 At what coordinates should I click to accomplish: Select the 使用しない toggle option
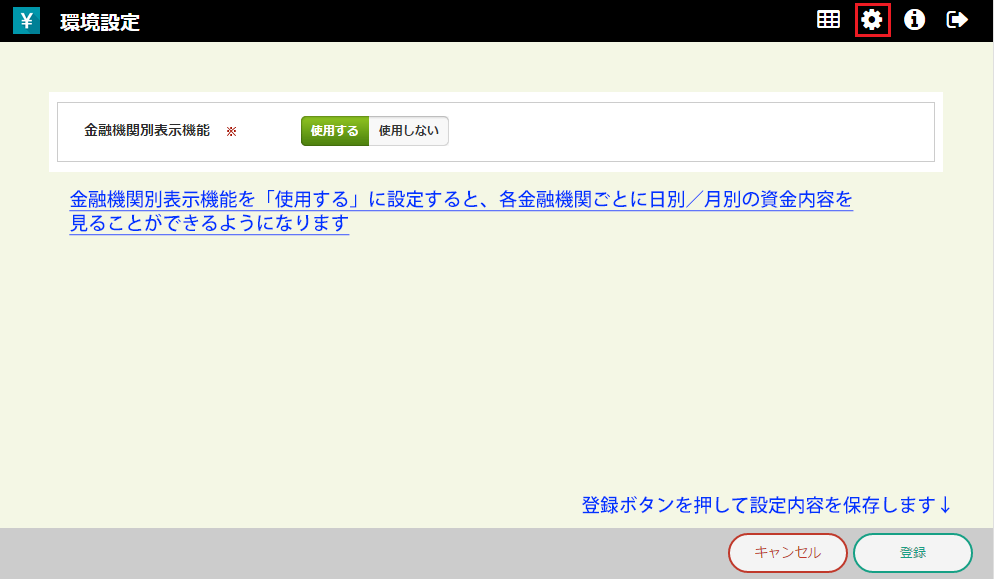point(408,131)
